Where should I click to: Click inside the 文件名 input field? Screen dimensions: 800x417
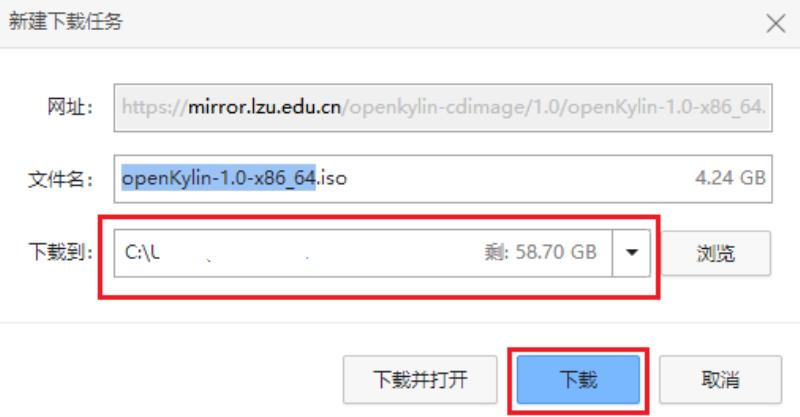pos(443,179)
